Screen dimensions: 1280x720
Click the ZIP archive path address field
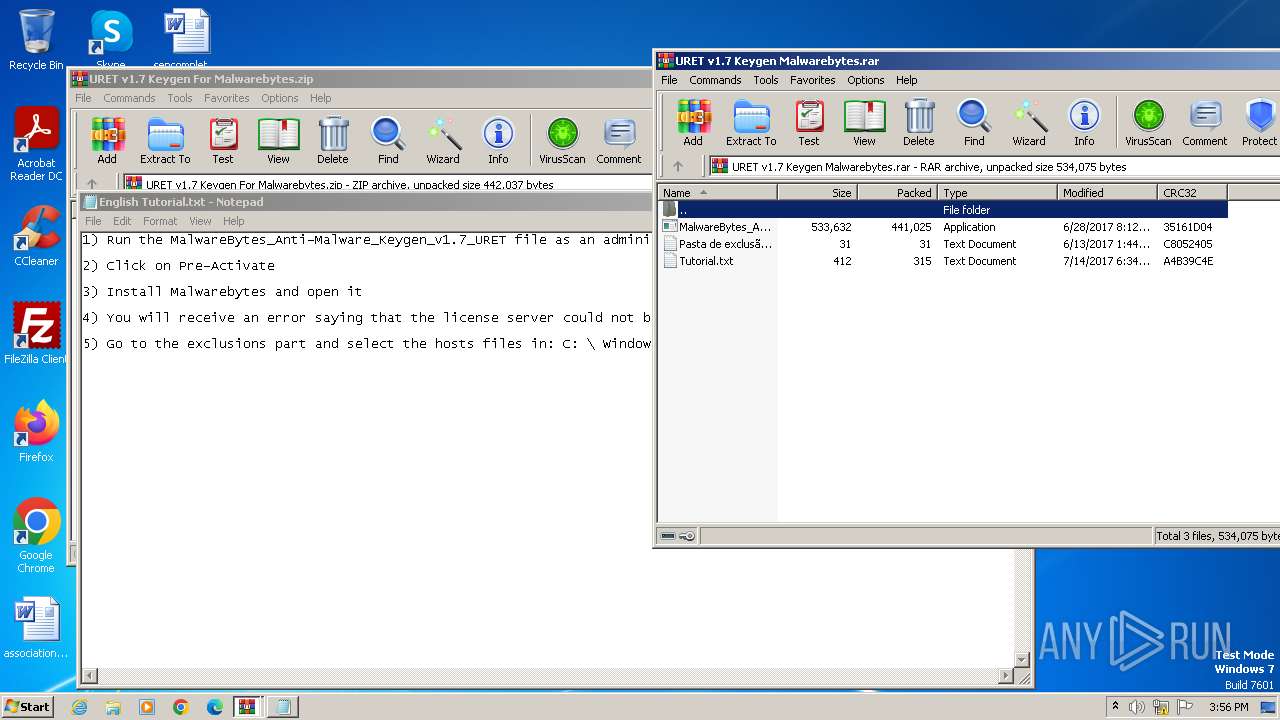(387, 184)
